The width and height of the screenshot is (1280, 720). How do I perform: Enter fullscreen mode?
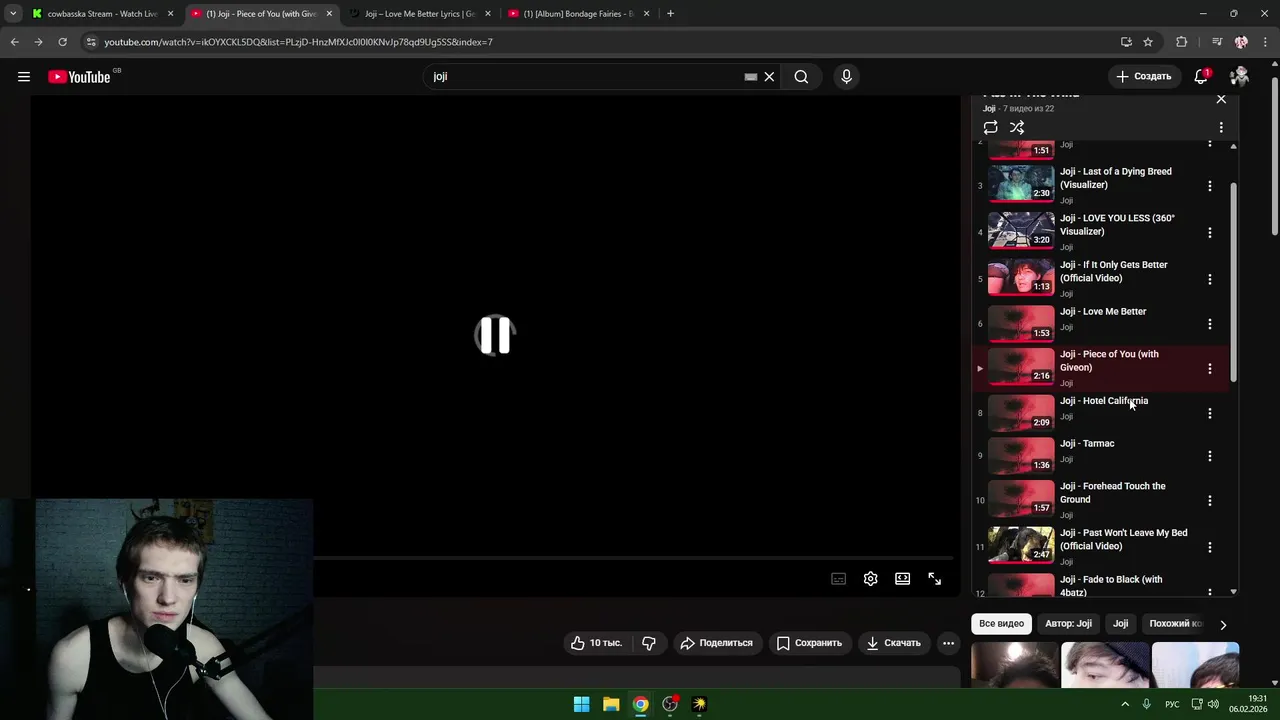click(935, 579)
